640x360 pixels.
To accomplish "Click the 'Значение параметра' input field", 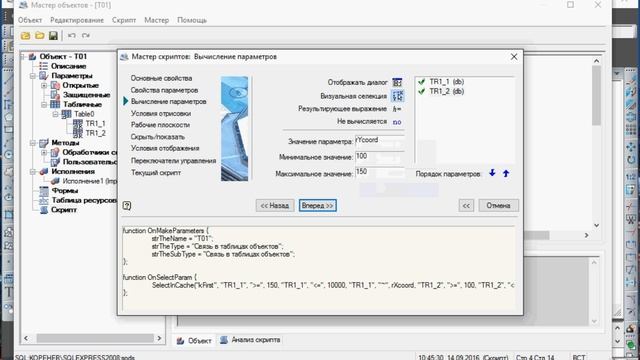I will 380,140.
